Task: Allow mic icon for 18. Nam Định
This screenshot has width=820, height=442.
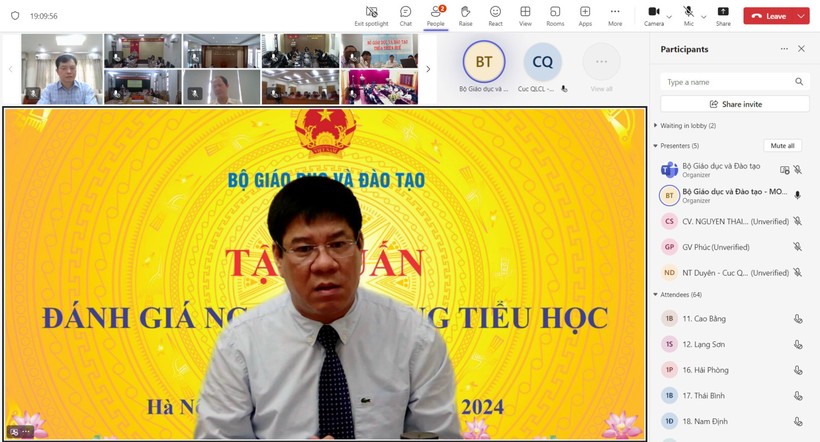Action: point(798,421)
